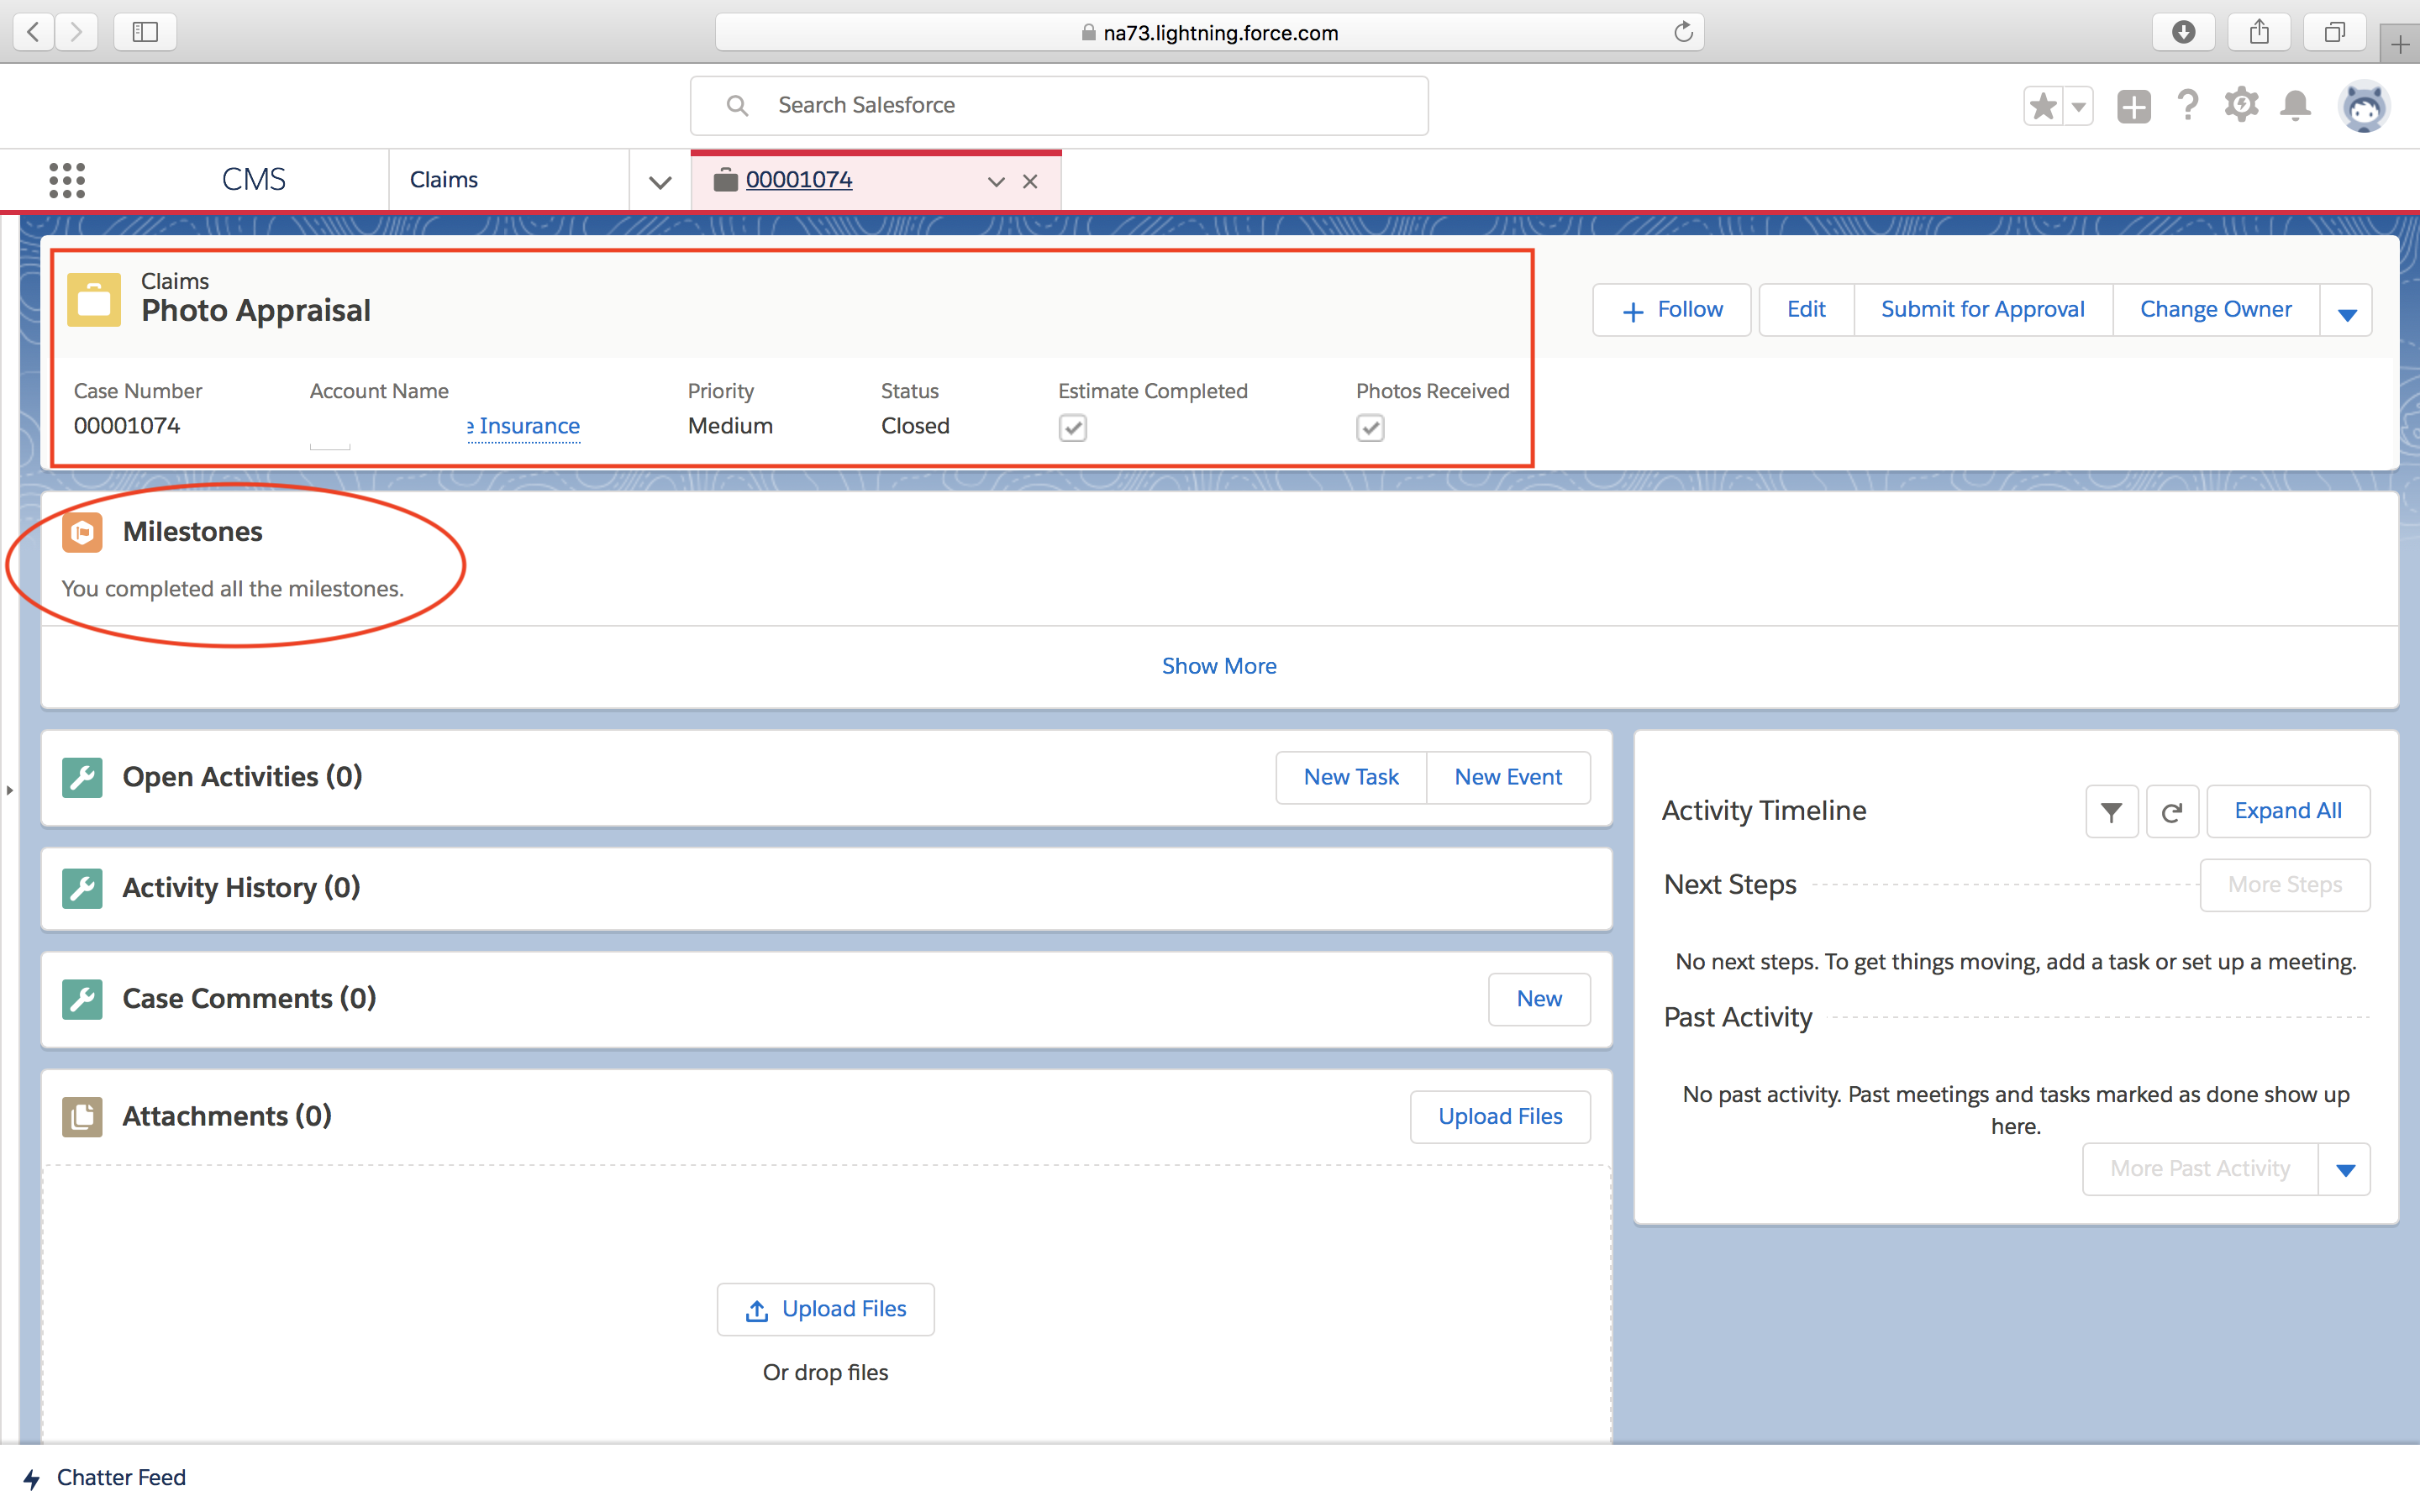2420x1512 pixels.
Task: Switch to the 00001074 case tab
Action: [798, 180]
